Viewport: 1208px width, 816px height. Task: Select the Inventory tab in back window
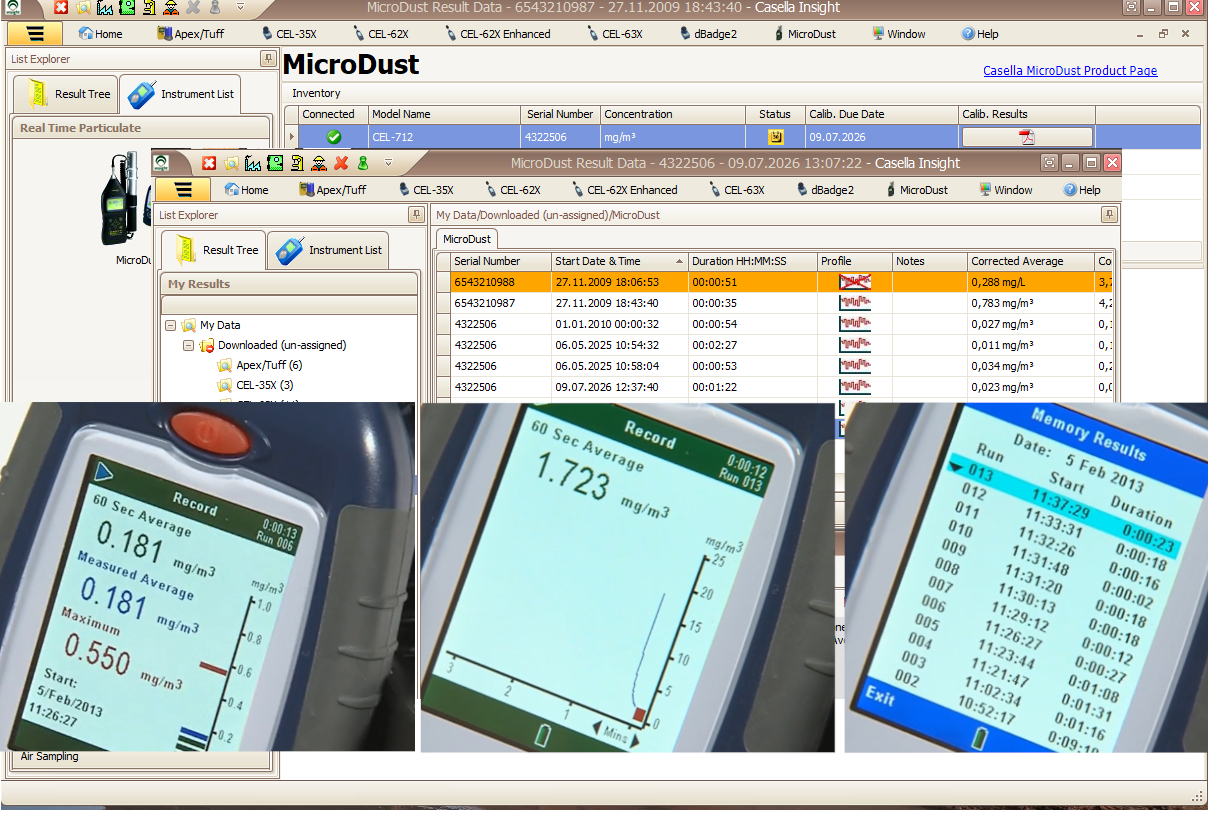pyautogui.click(x=316, y=93)
